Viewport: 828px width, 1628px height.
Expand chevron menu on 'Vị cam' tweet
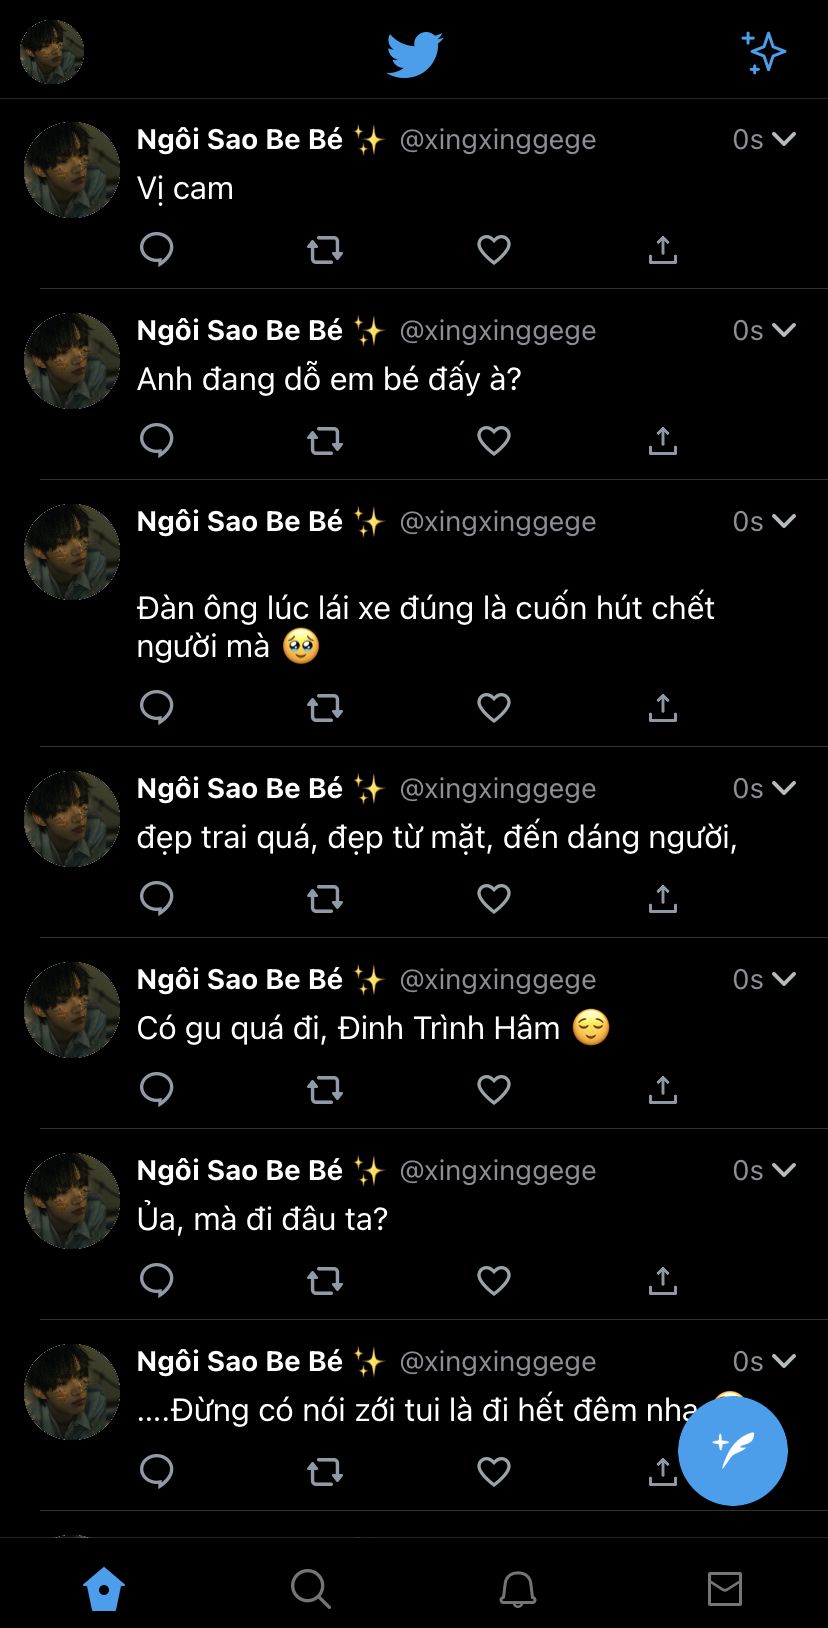(x=784, y=139)
